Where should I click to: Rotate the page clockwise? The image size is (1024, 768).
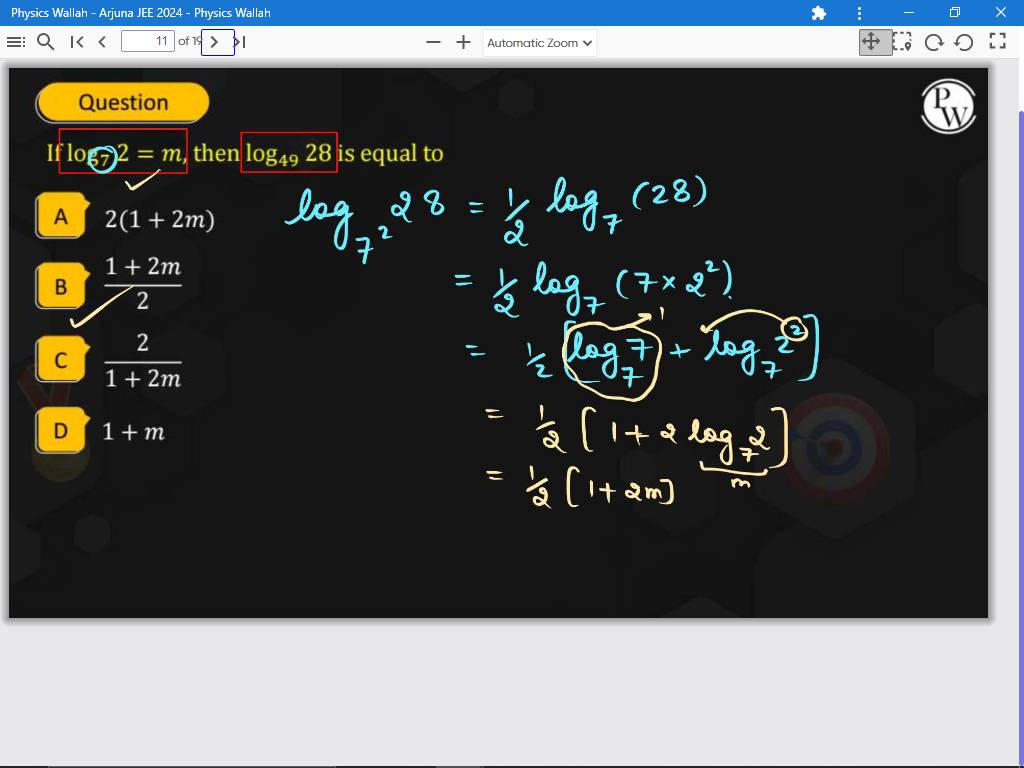click(x=934, y=42)
